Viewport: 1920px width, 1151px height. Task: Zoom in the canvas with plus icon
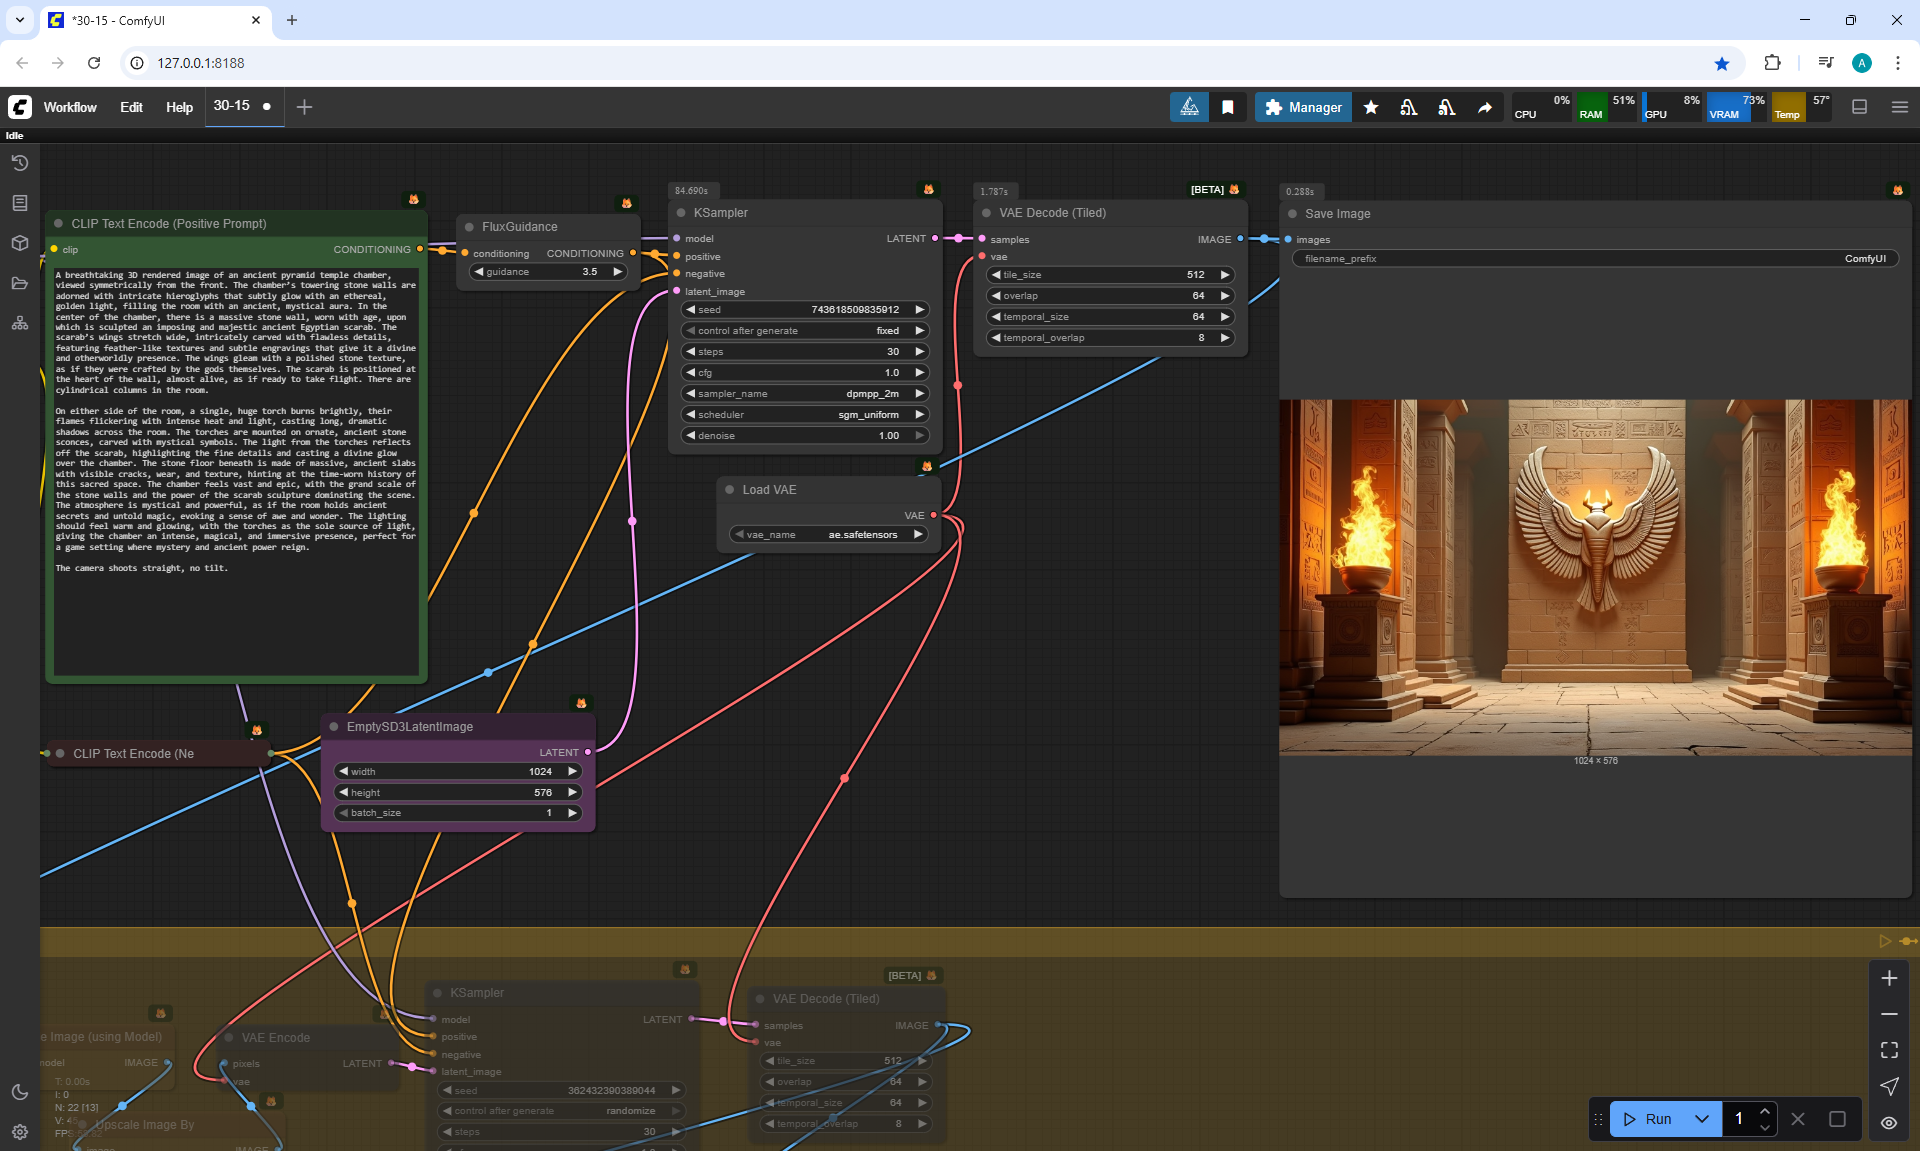click(x=1889, y=978)
